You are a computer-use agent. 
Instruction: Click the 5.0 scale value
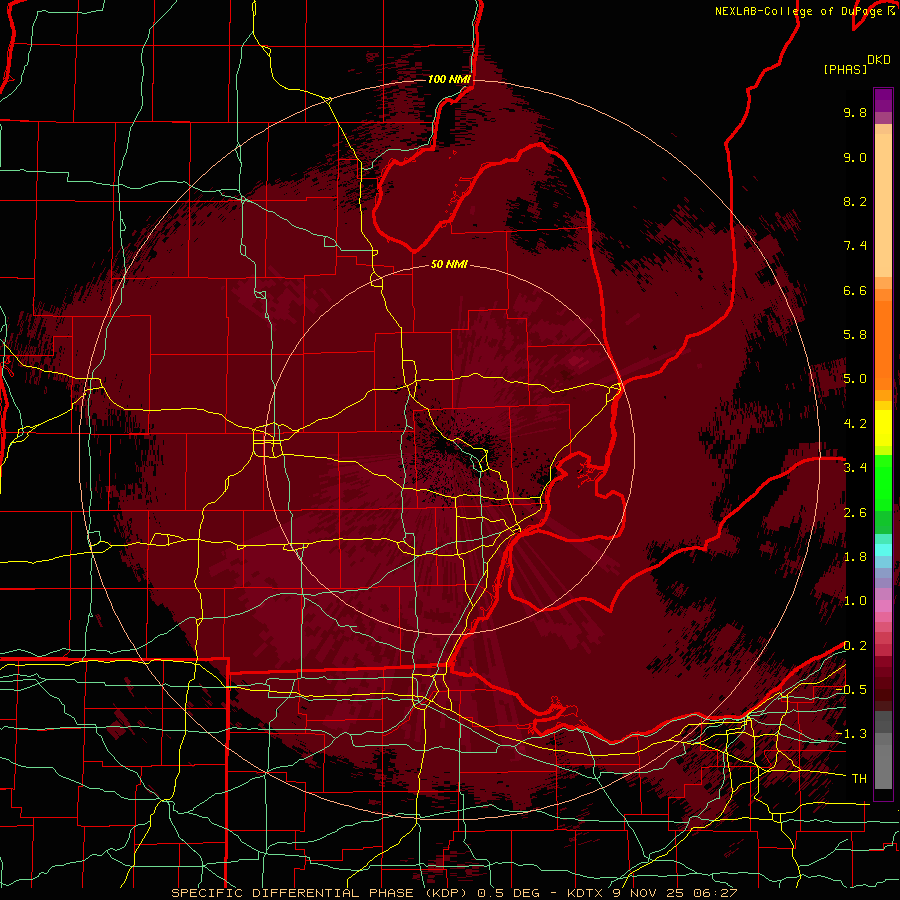click(x=855, y=379)
